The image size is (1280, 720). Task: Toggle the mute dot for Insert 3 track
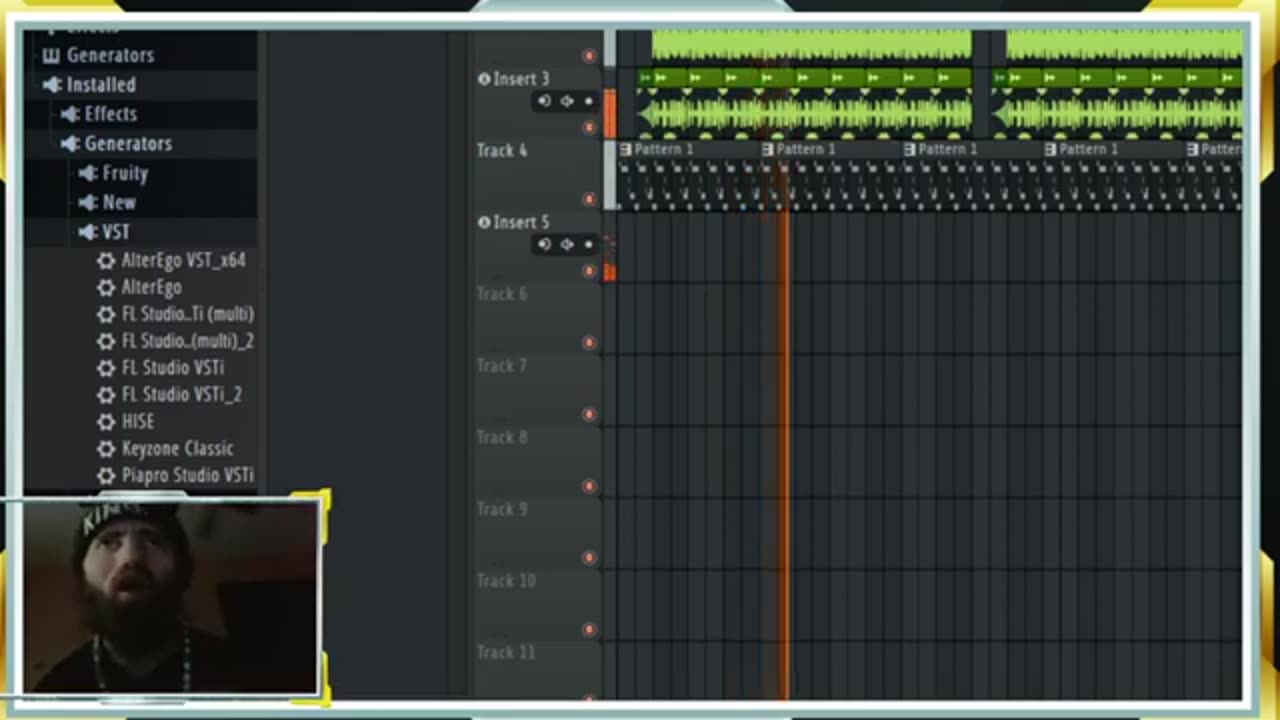[x=589, y=127]
